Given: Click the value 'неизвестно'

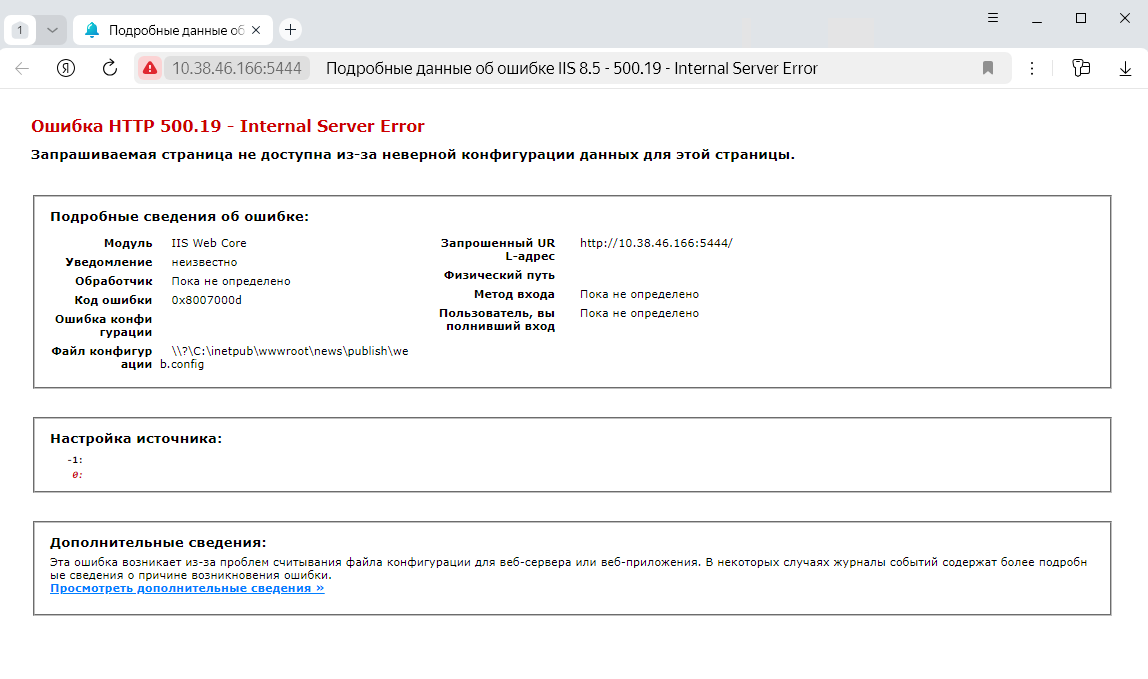Looking at the screenshot, I should coord(204,262).
